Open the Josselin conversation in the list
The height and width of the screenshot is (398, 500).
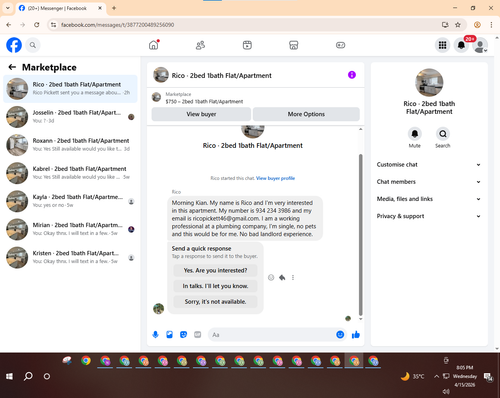tap(70, 117)
